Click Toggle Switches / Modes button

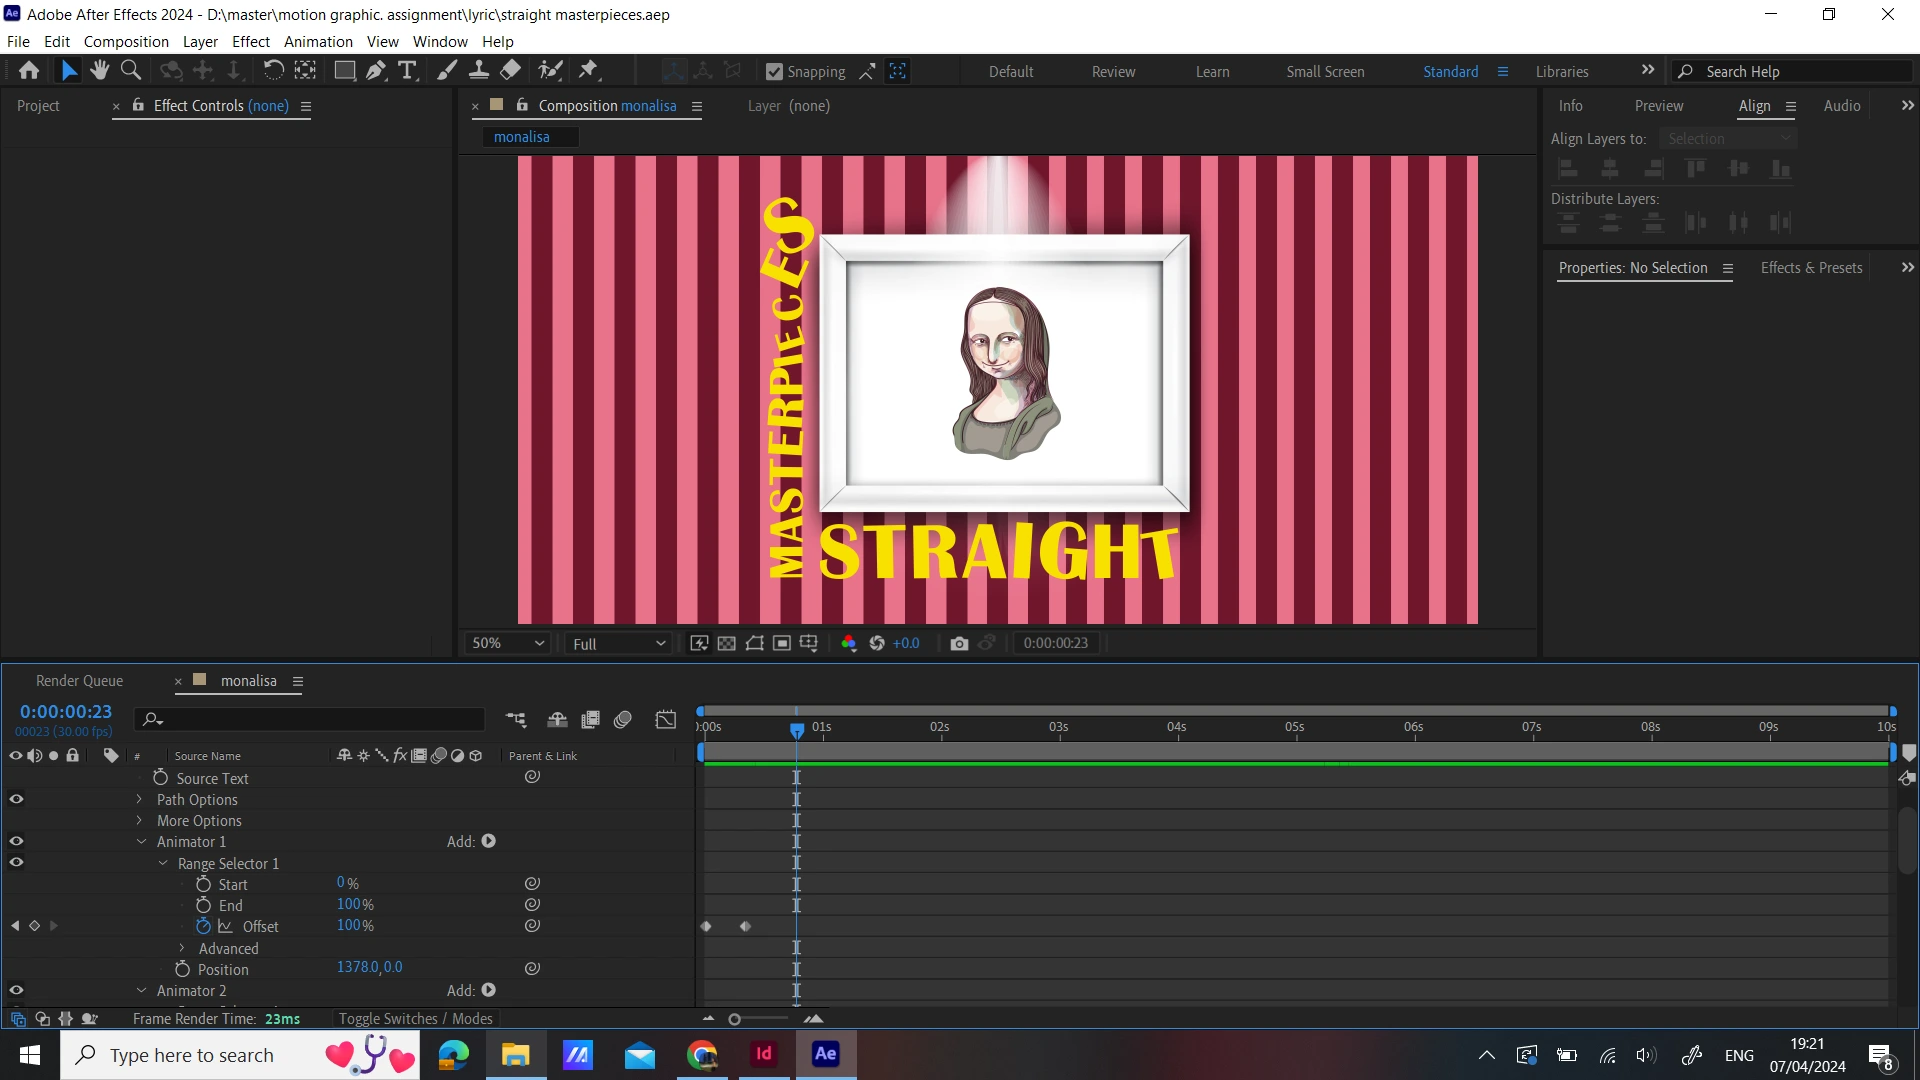415,1019
